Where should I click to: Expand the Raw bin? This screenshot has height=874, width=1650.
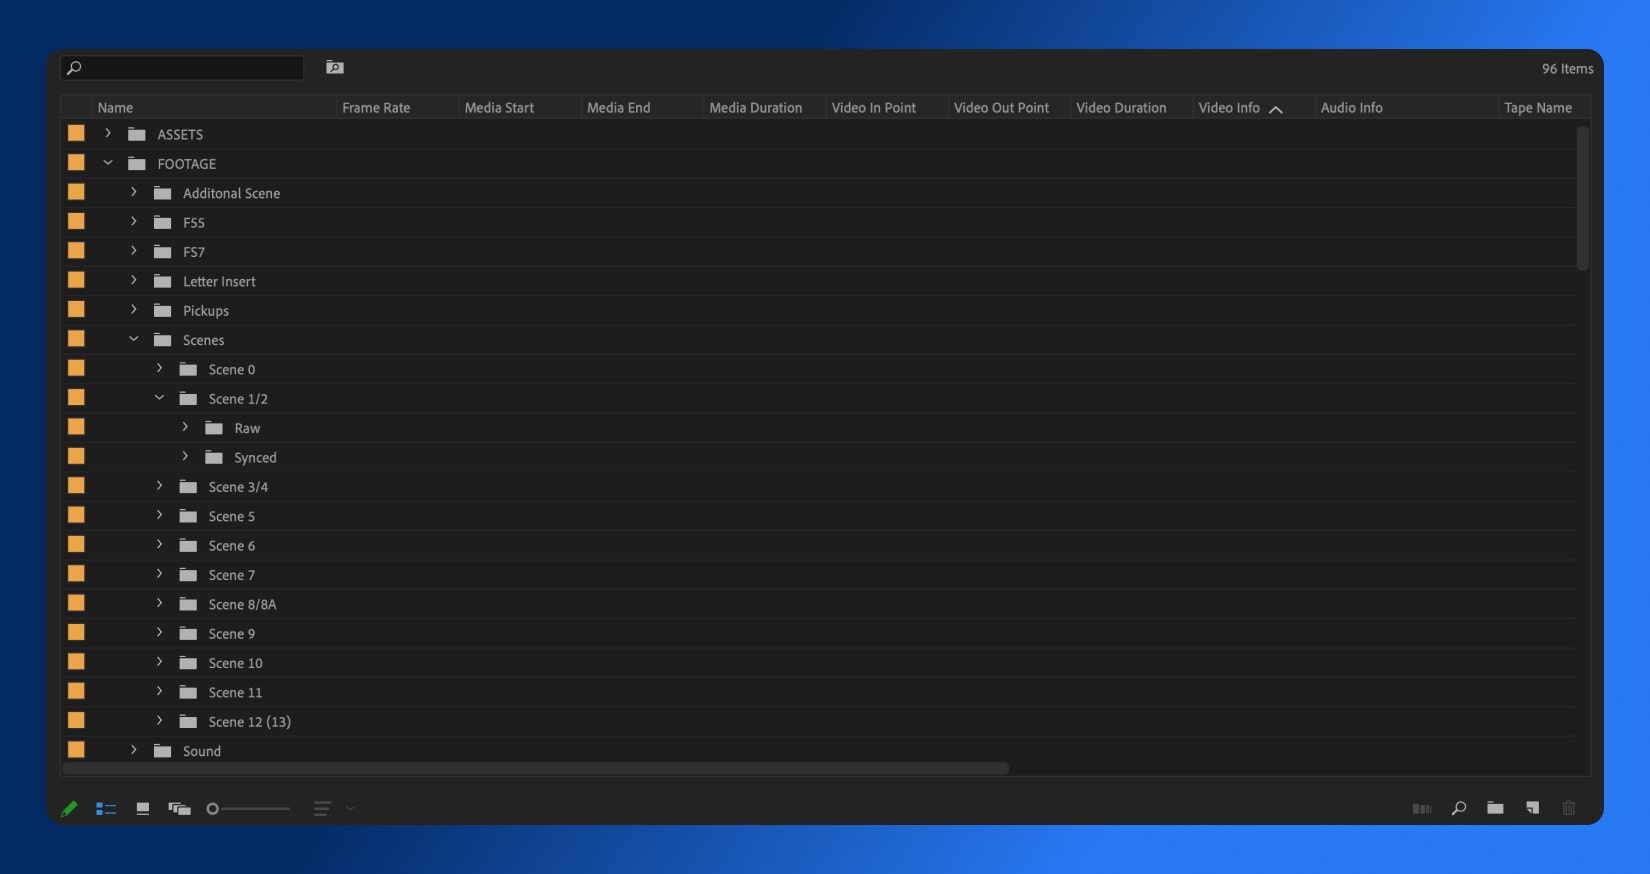(x=185, y=427)
